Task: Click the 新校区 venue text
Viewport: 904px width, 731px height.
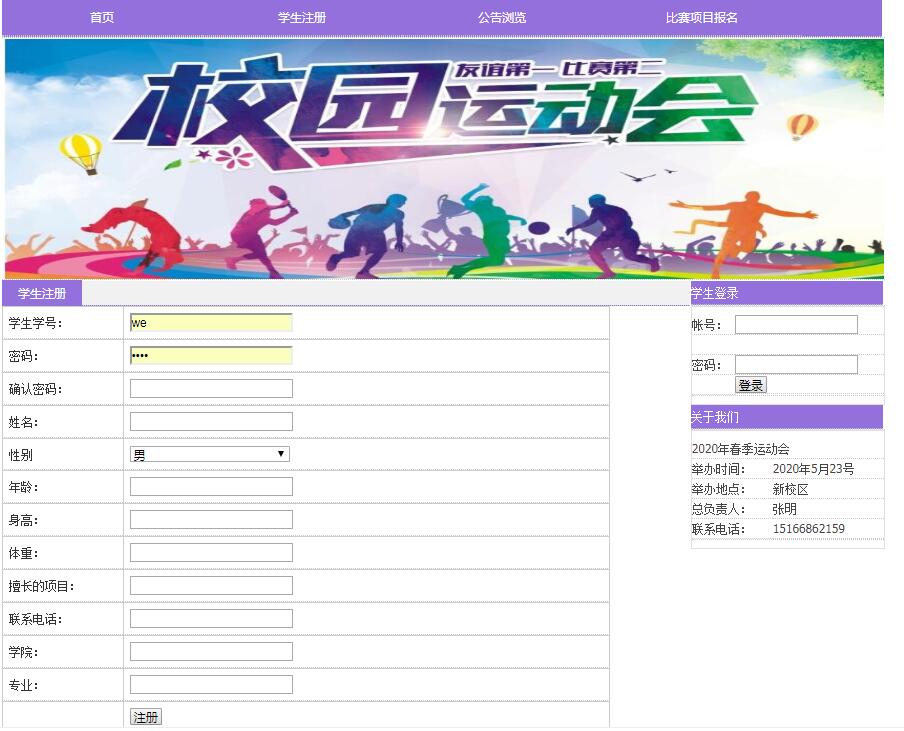Action: tap(790, 489)
